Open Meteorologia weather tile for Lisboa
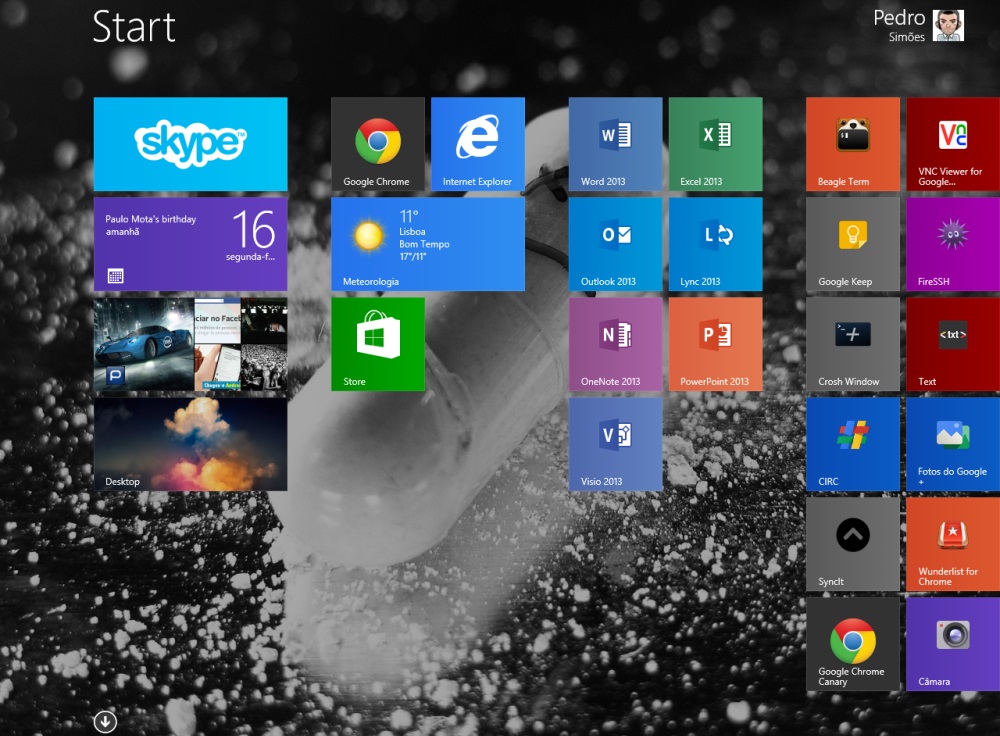 [x=428, y=244]
